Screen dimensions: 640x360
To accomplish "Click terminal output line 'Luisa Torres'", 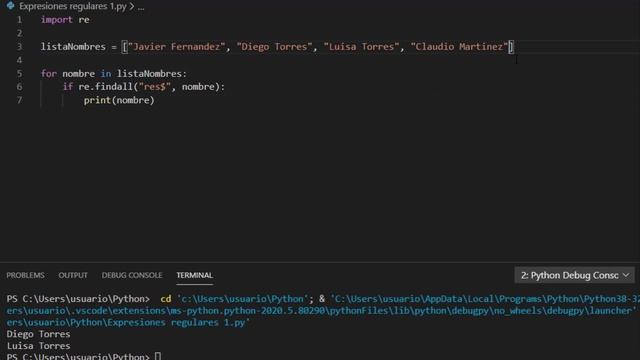I will point(38,346).
